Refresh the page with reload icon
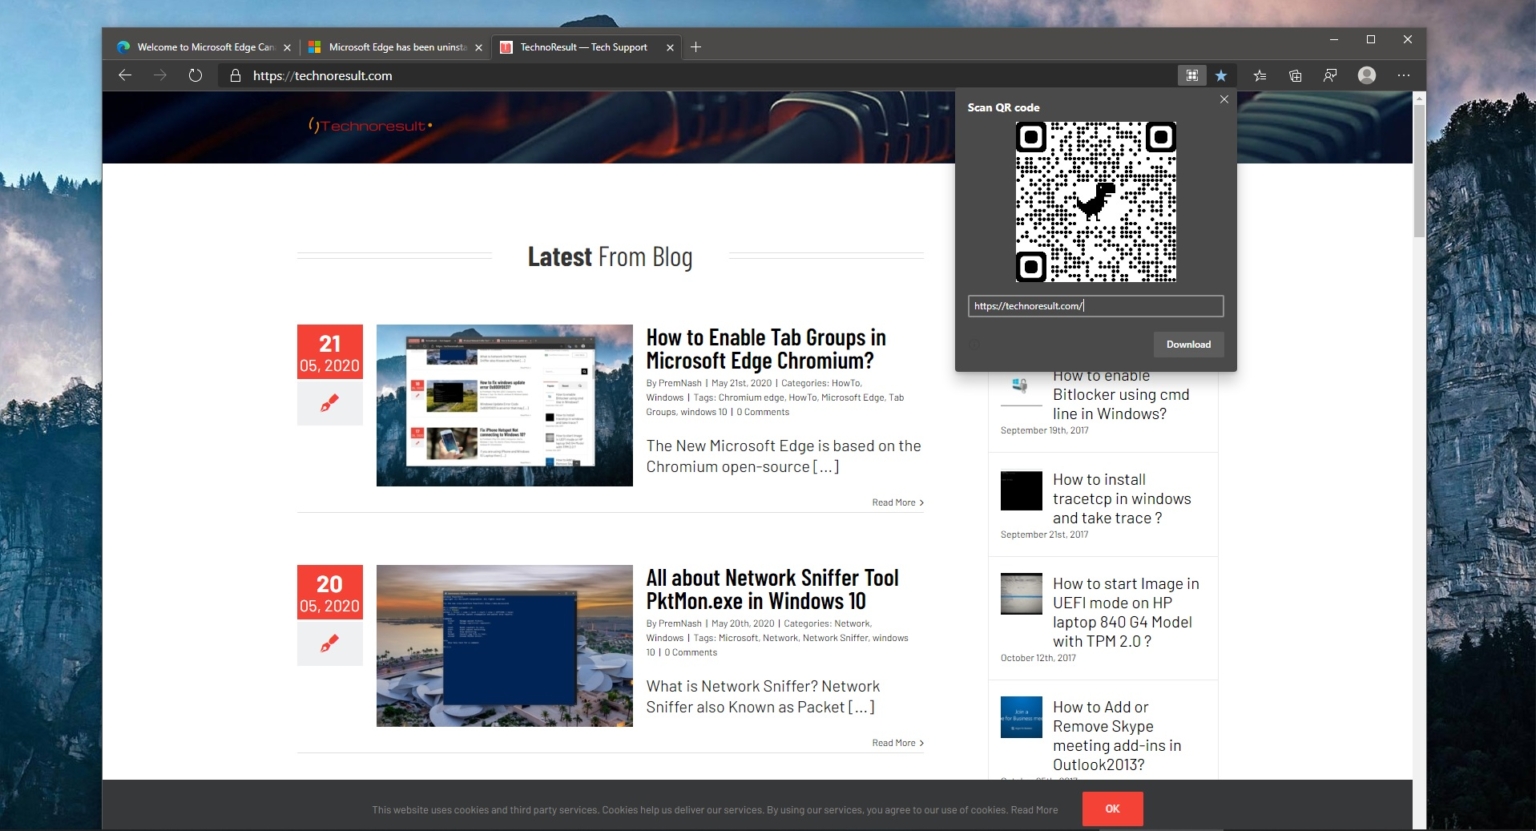The width and height of the screenshot is (1536, 831). click(x=195, y=75)
